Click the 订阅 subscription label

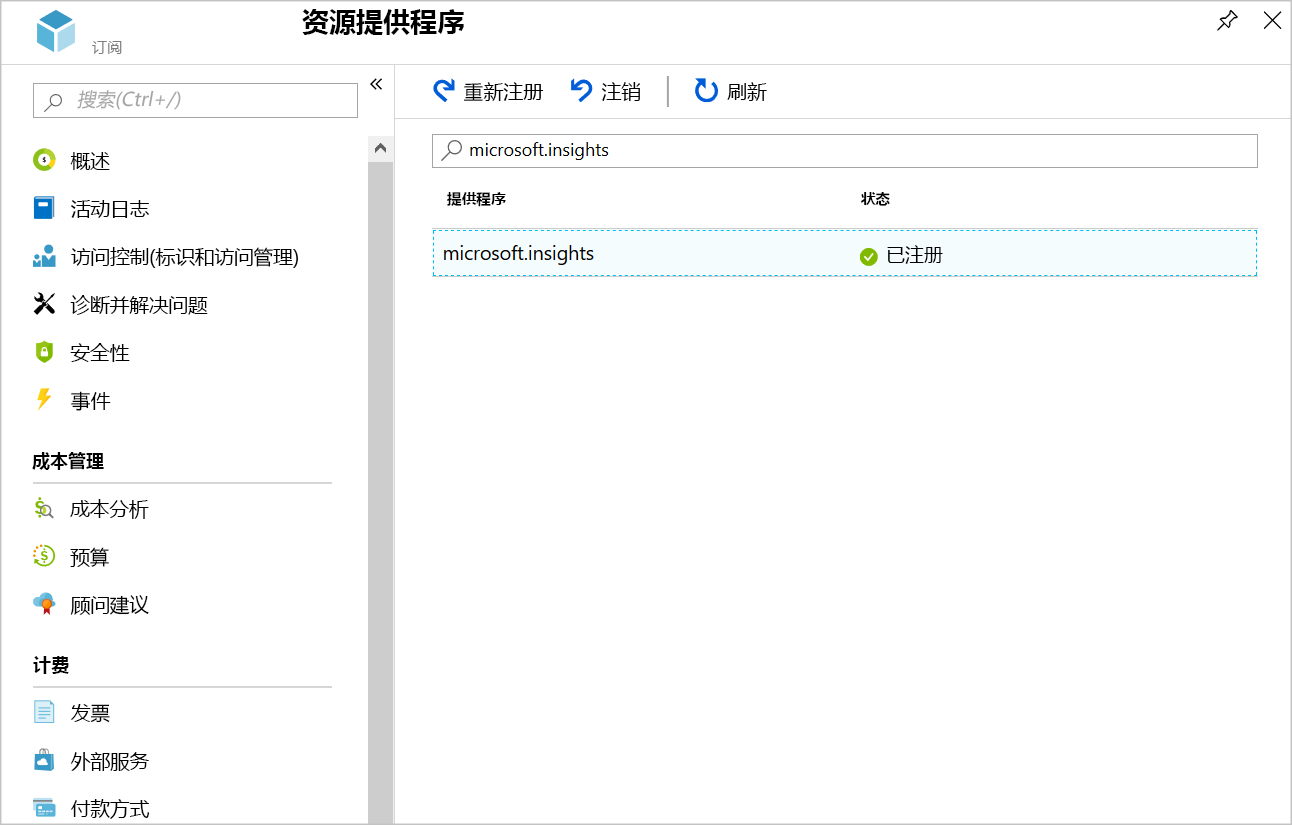[107, 48]
